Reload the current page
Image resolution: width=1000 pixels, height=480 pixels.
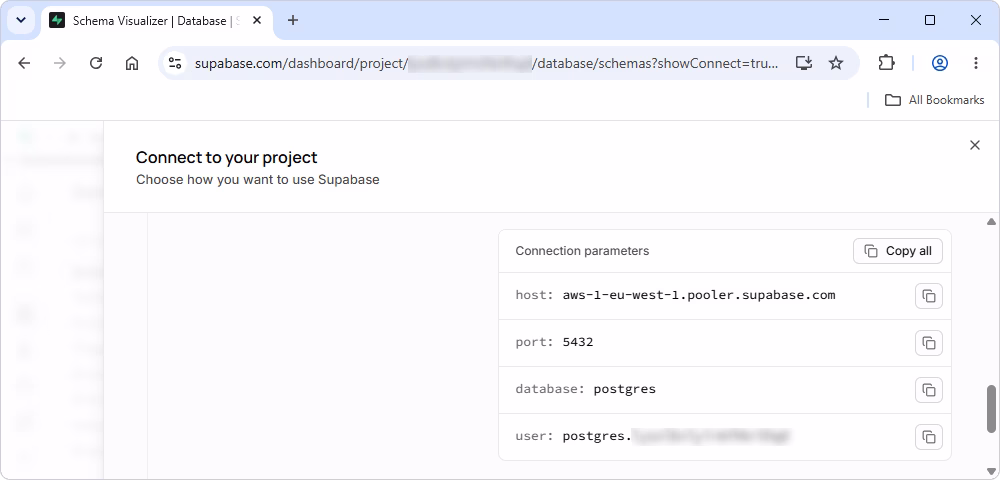(96, 63)
